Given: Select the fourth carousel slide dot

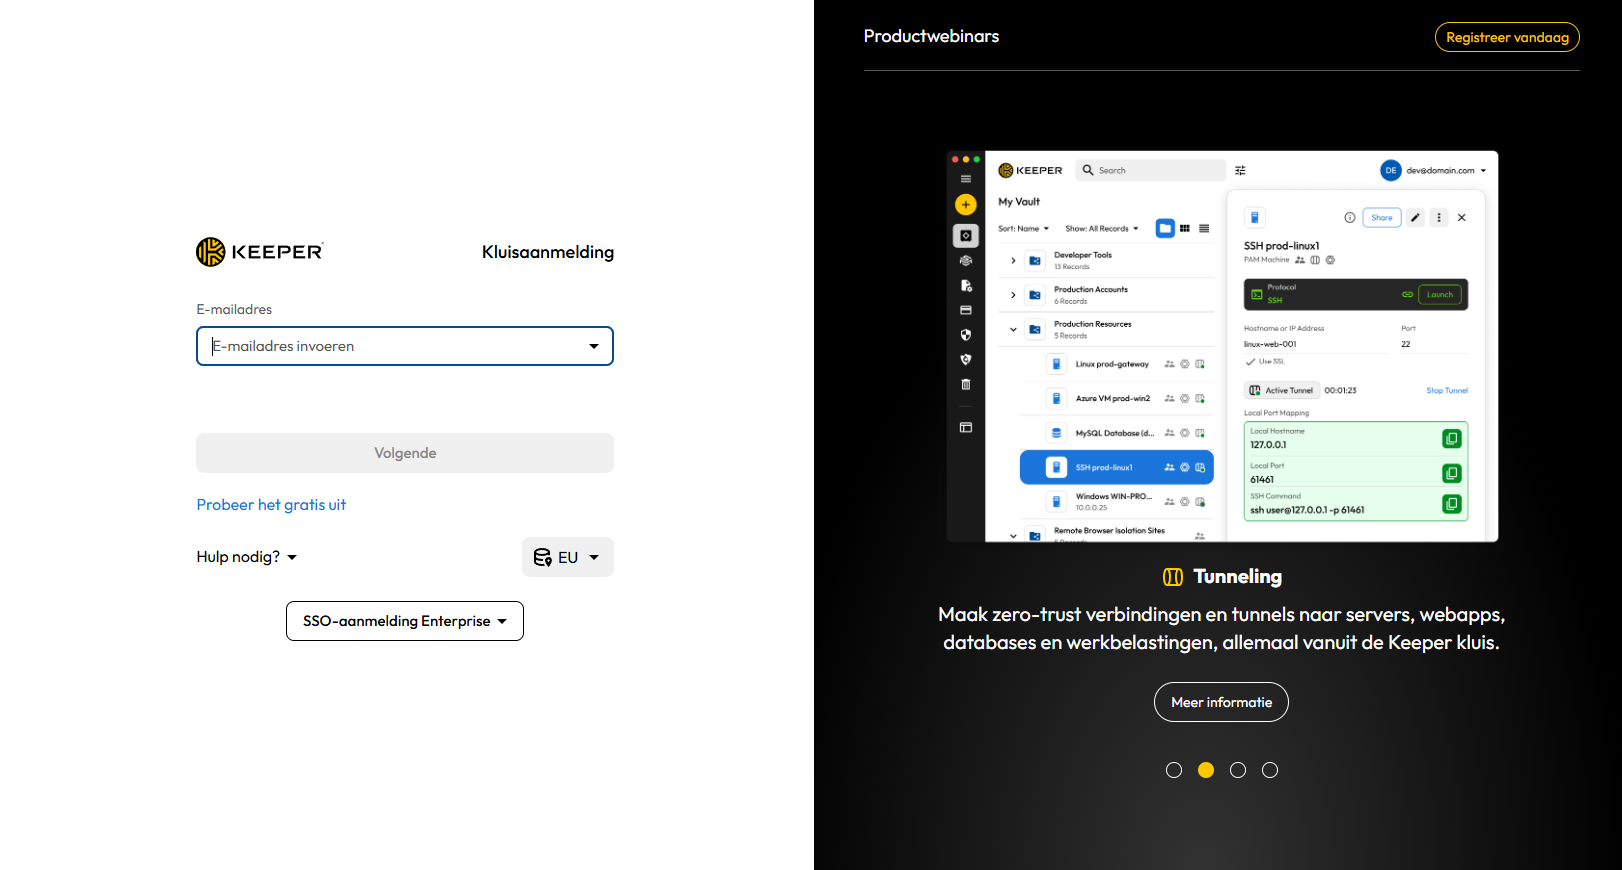Looking at the screenshot, I should tap(1270, 770).
